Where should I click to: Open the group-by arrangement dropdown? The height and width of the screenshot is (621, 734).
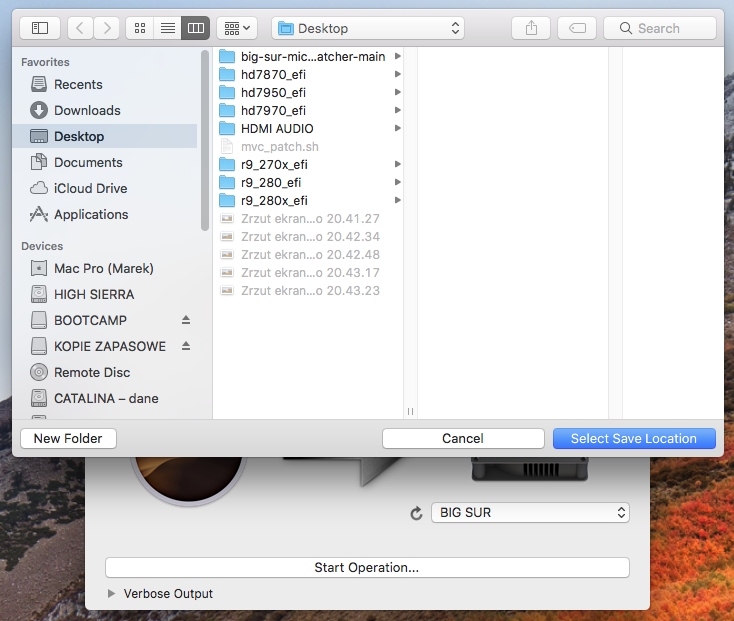(x=237, y=28)
